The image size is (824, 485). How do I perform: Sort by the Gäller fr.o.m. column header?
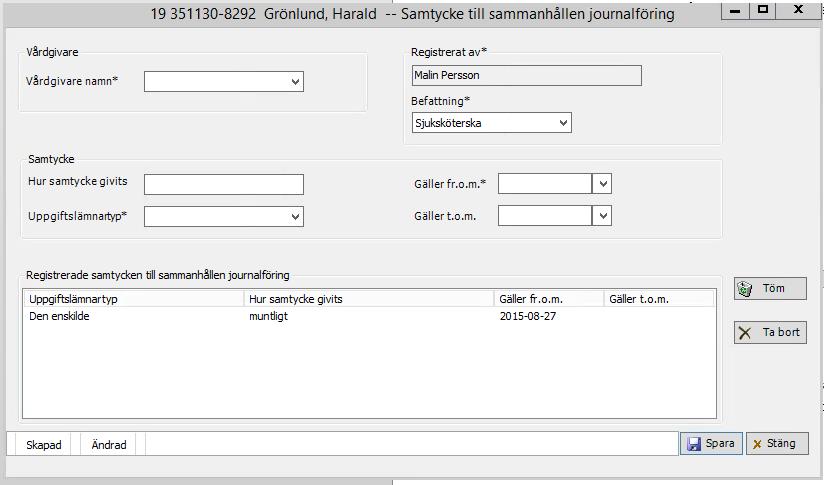(549, 299)
